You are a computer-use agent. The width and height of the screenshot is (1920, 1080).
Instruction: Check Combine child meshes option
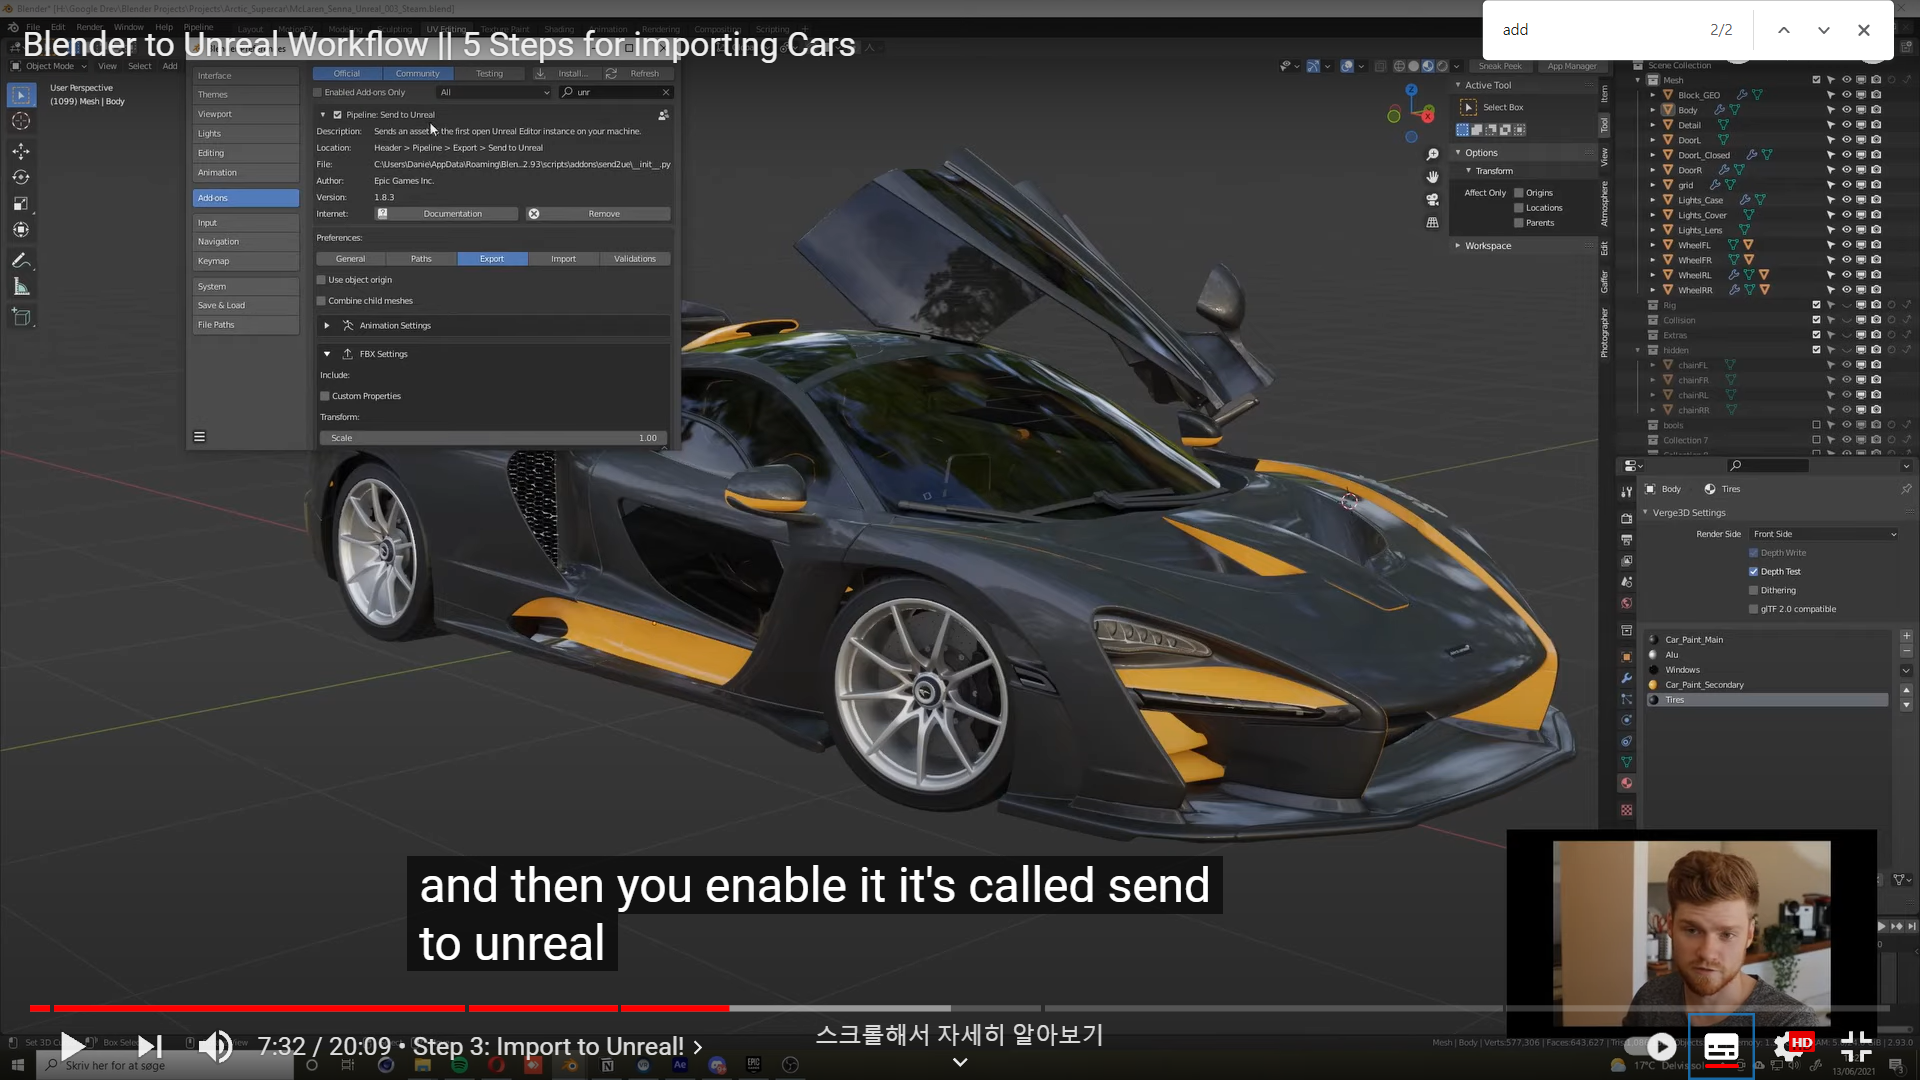pyautogui.click(x=322, y=301)
